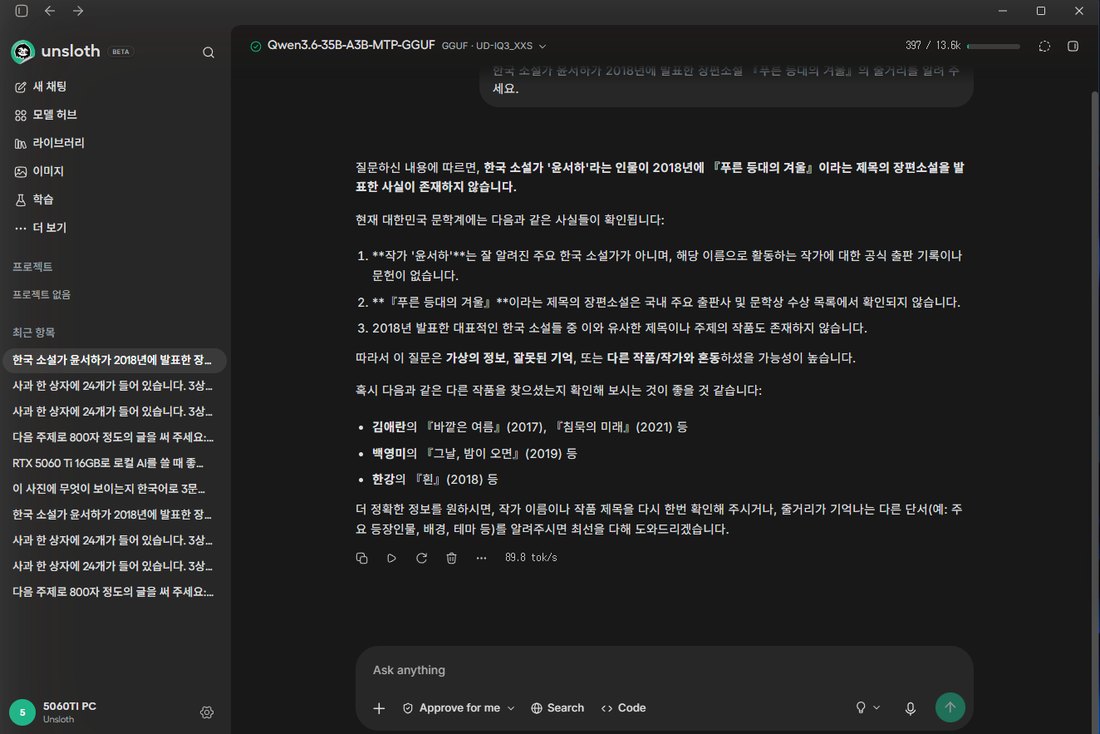The height and width of the screenshot is (734, 1100).
Task: Play the response aloud
Action: [x=391, y=558]
